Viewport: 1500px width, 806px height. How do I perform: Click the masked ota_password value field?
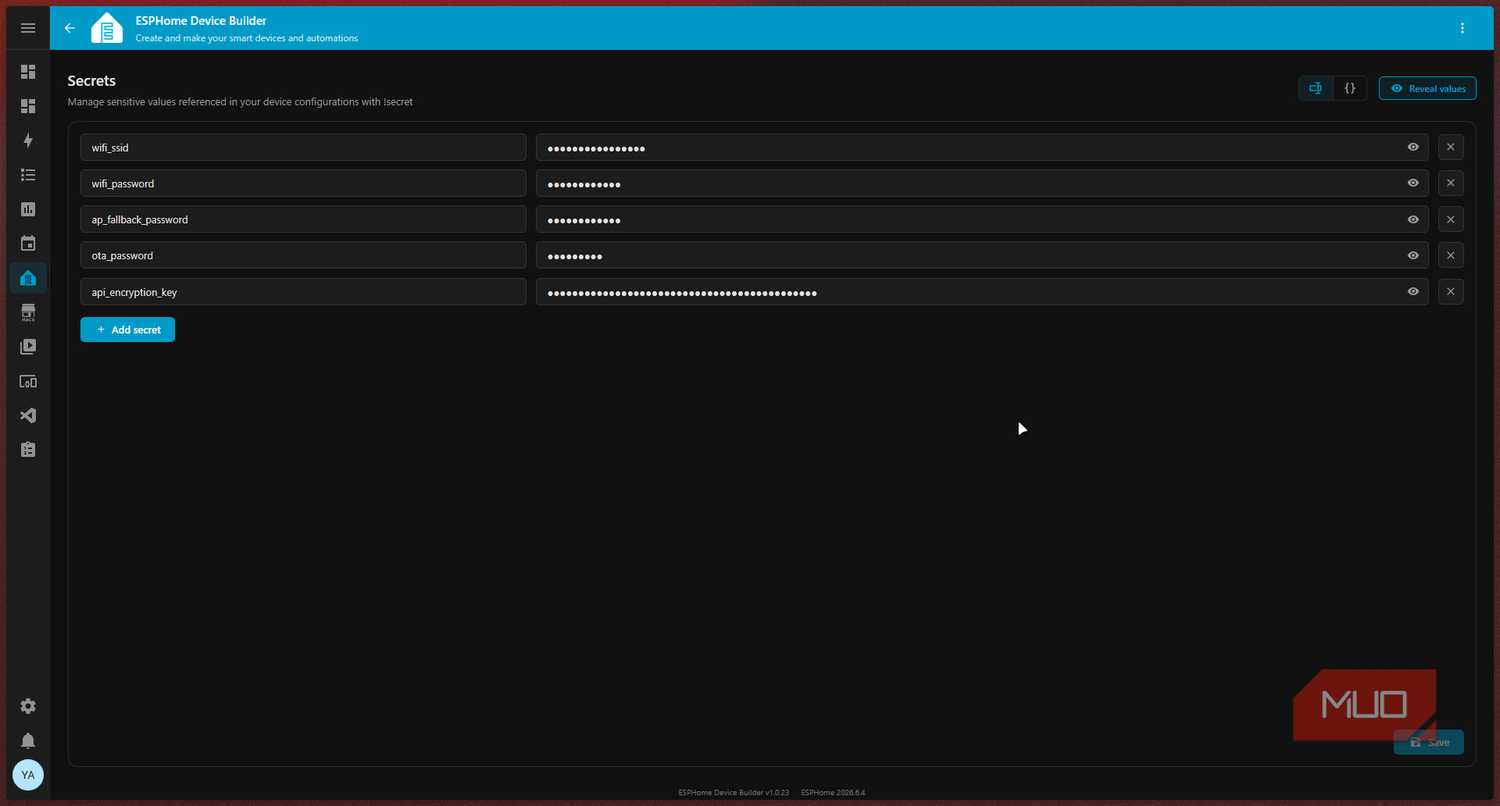click(x=982, y=255)
